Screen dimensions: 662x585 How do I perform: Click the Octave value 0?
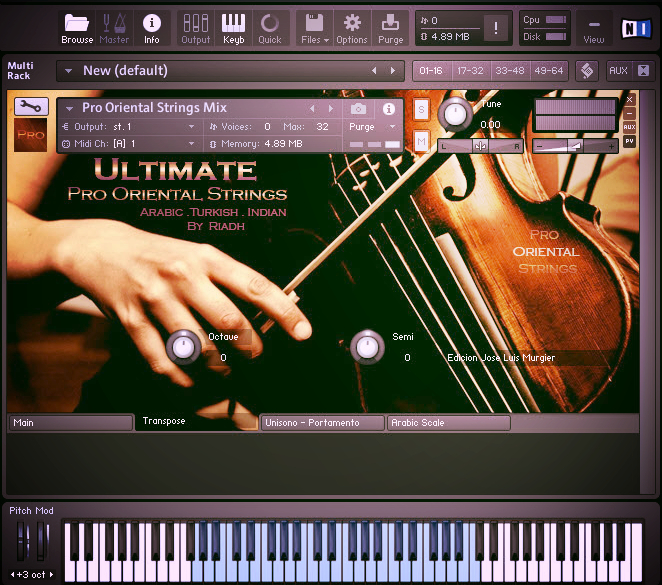coord(223,358)
